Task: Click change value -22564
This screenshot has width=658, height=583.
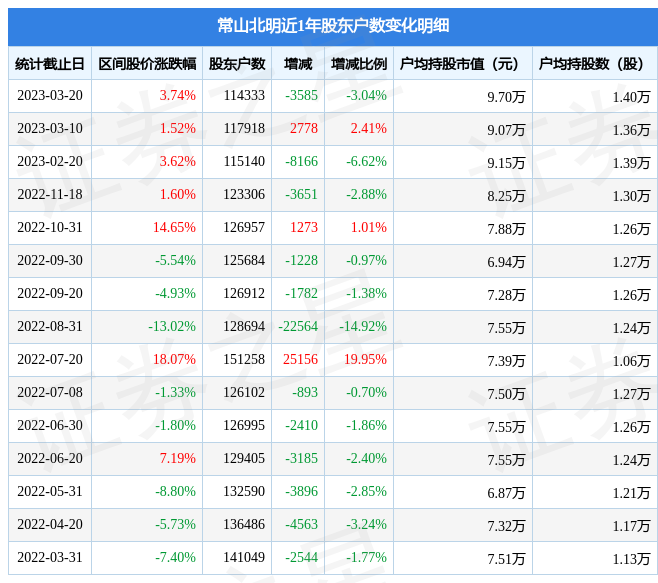Action: point(298,327)
